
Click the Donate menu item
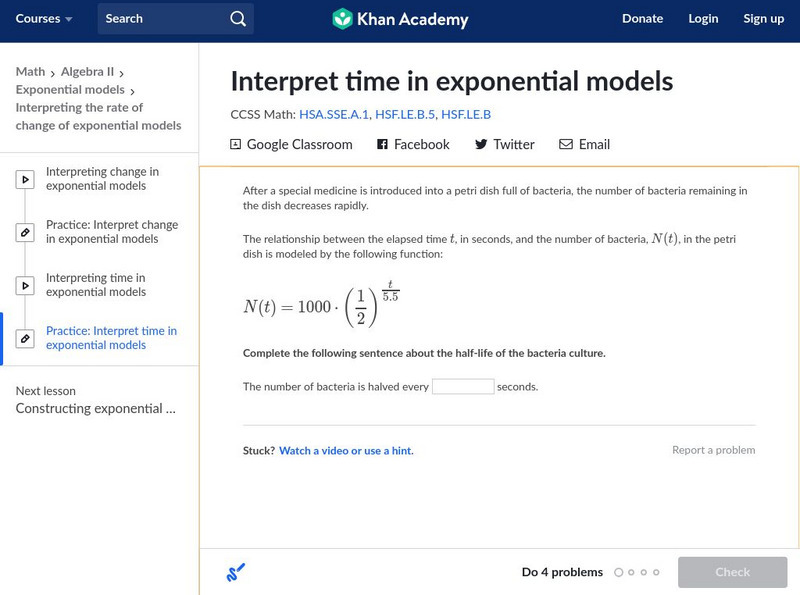(x=642, y=19)
